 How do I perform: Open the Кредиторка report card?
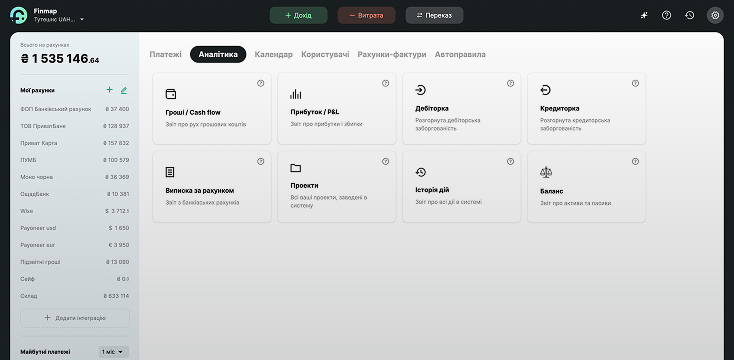coord(587,108)
